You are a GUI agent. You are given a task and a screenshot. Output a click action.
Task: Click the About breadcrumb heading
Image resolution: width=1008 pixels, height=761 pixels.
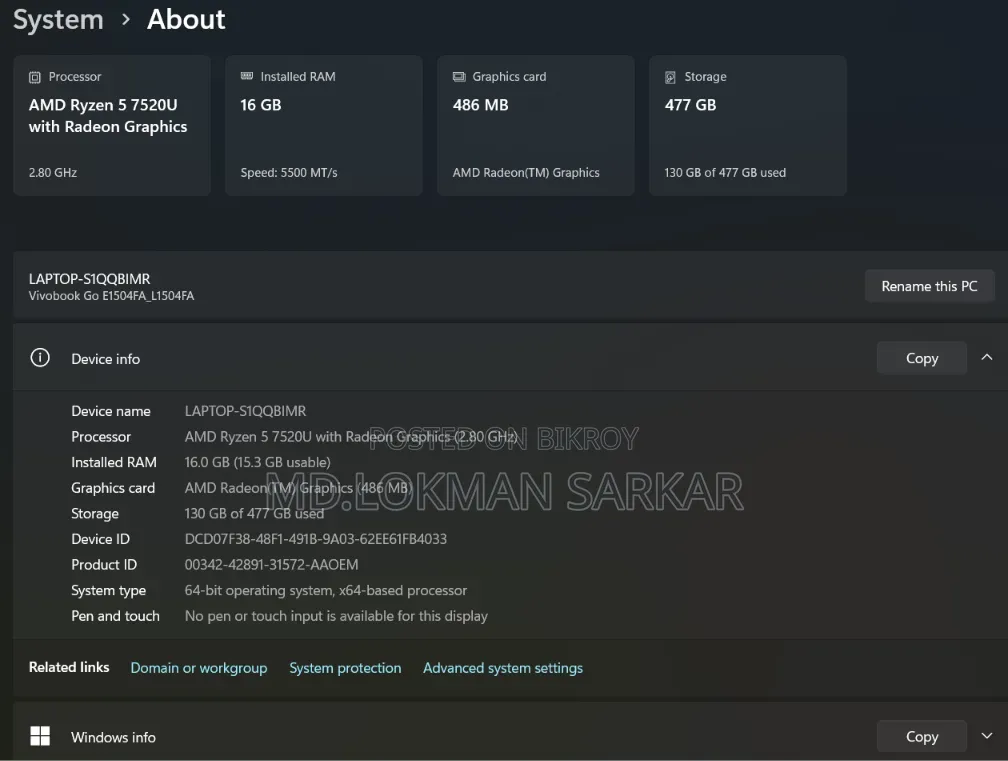[x=186, y=20]
